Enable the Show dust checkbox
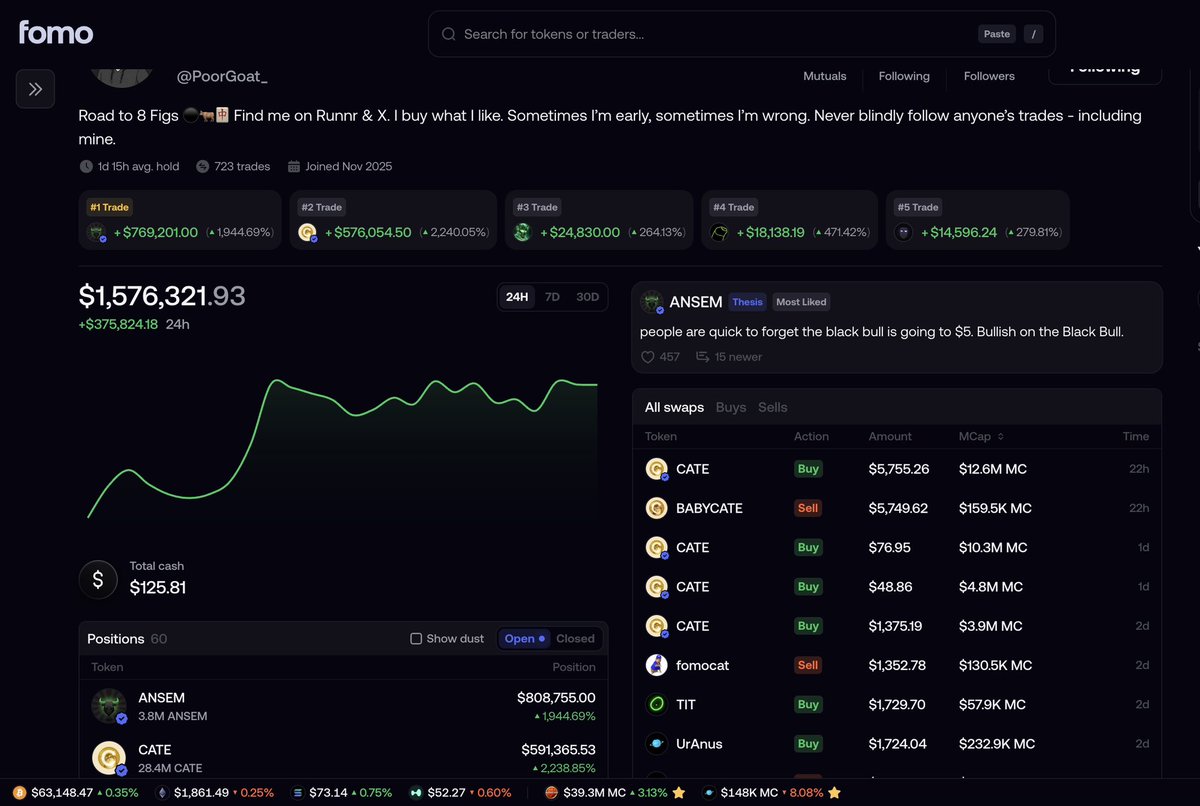 [416, 639]
